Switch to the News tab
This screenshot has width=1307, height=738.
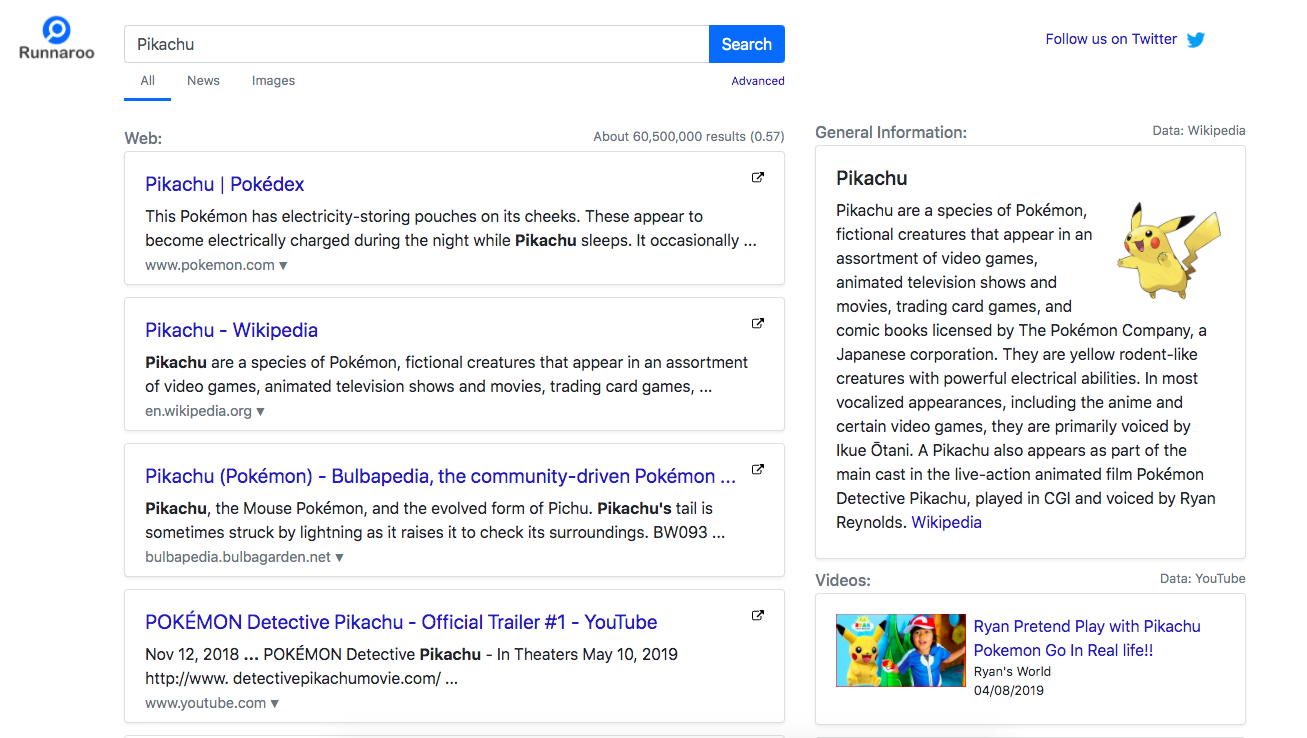point(203,81)
